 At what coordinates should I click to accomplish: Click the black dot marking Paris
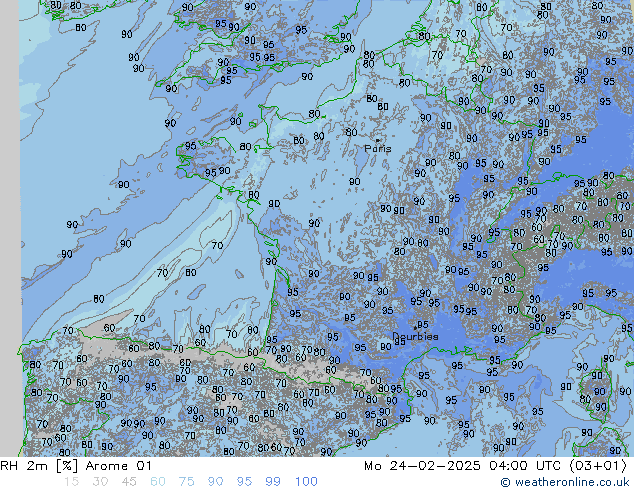pos(378,140)
